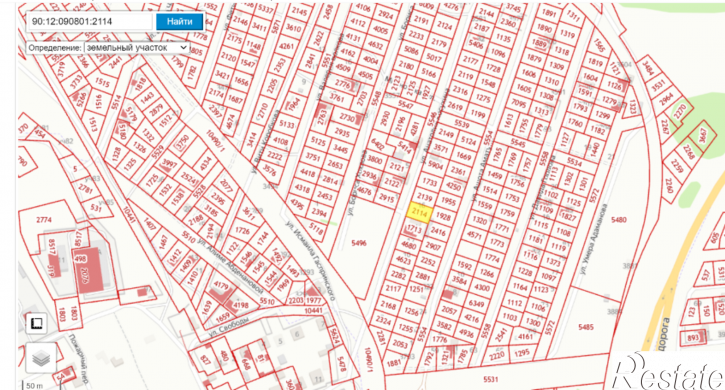Open the земельный участок dropdown
Image resolution: width=725 pixels, height=390 pixels.
[x=136, y=48]
